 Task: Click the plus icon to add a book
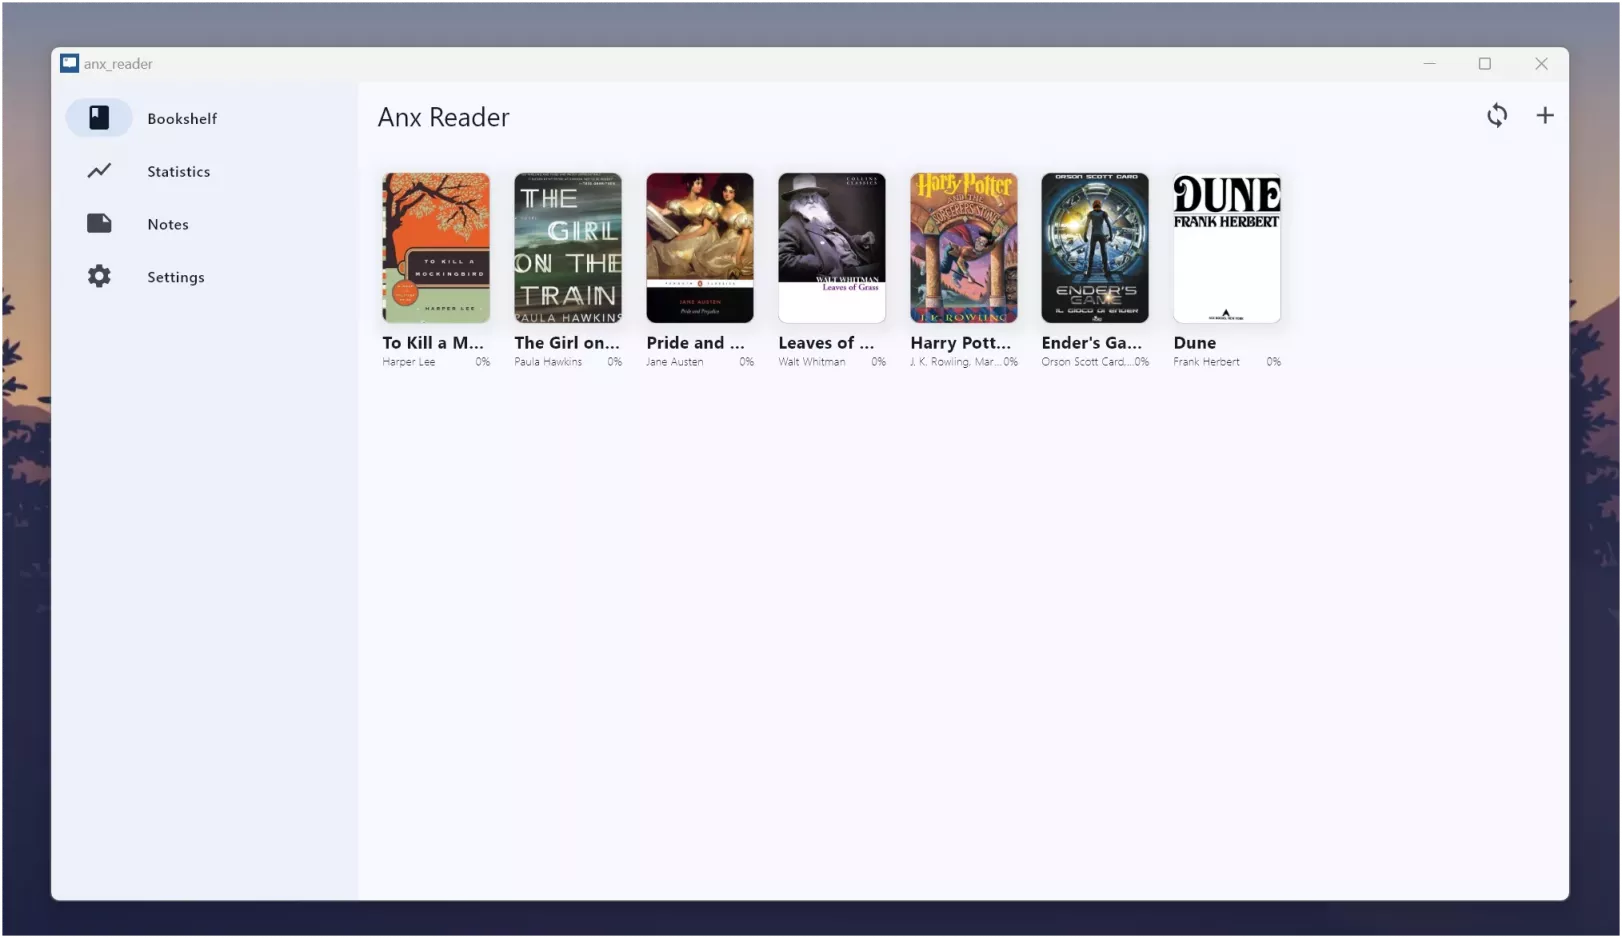(1544, 116)
